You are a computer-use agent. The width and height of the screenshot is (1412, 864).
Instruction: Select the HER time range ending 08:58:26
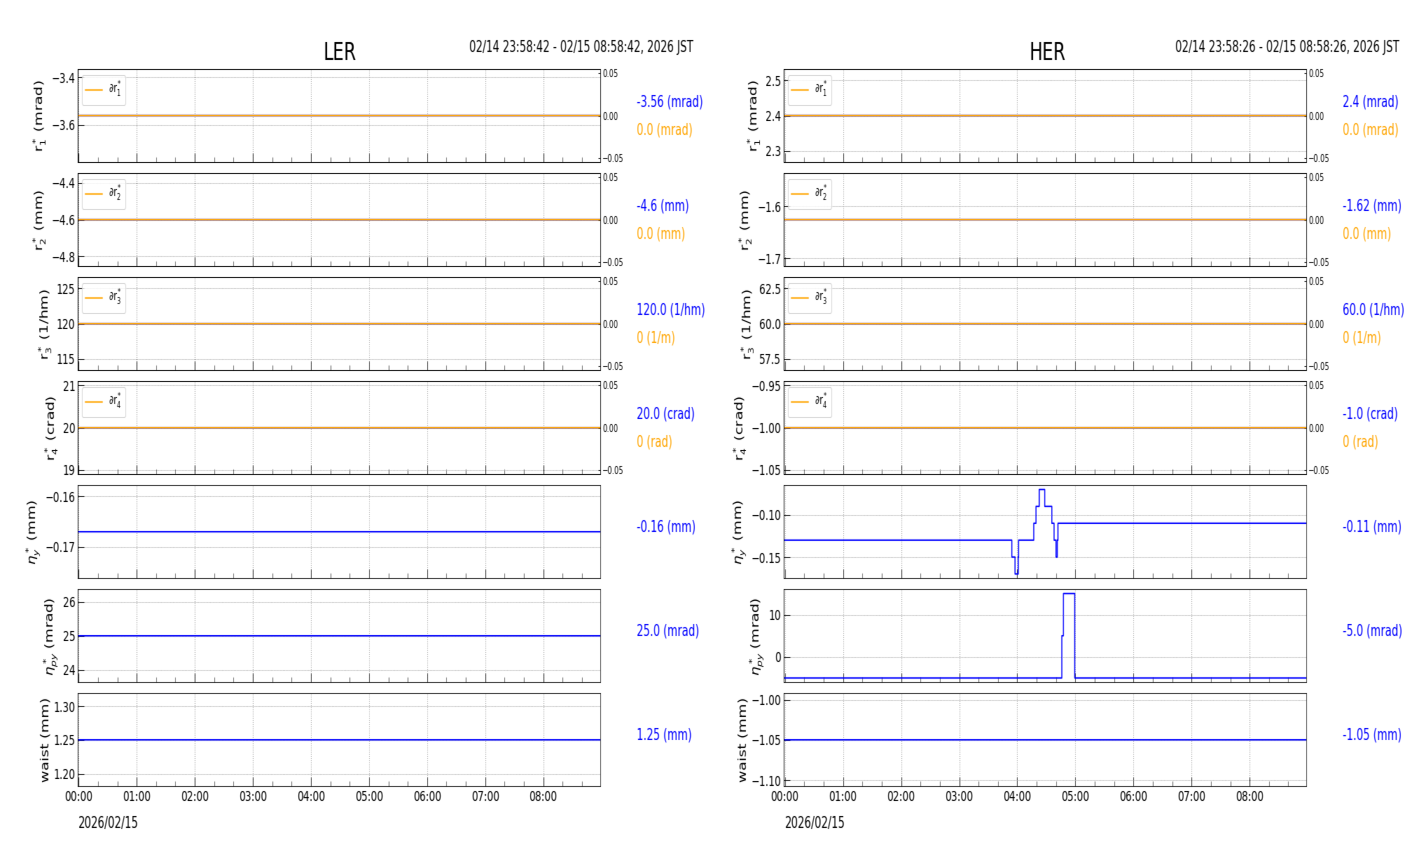pos(1287,47)
